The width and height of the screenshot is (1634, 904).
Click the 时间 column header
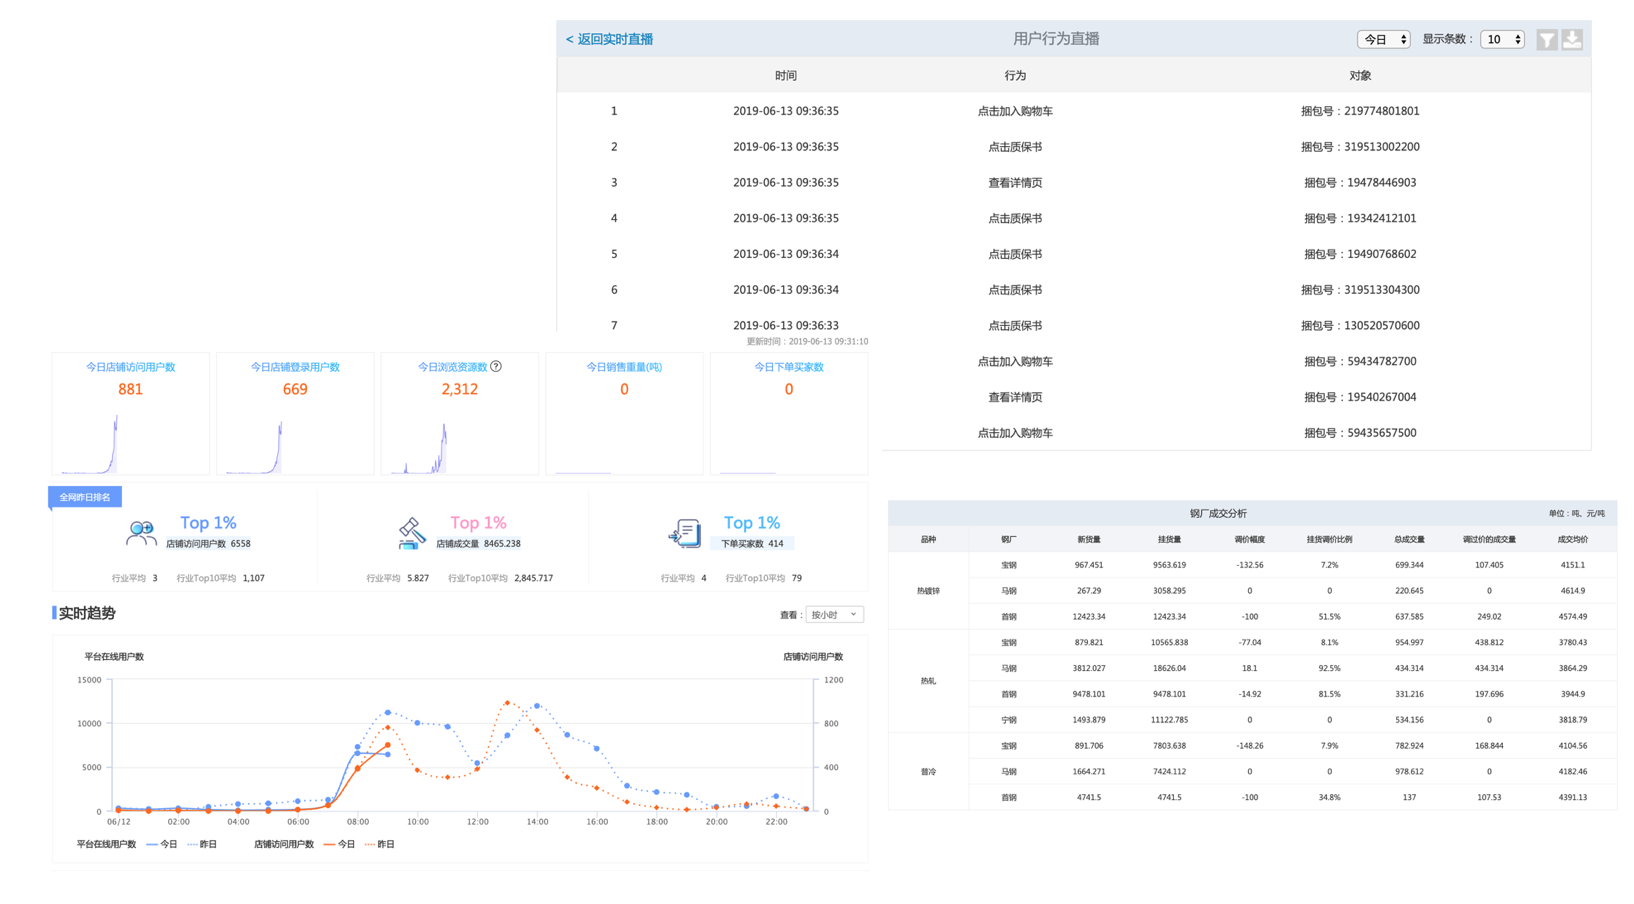786,75
